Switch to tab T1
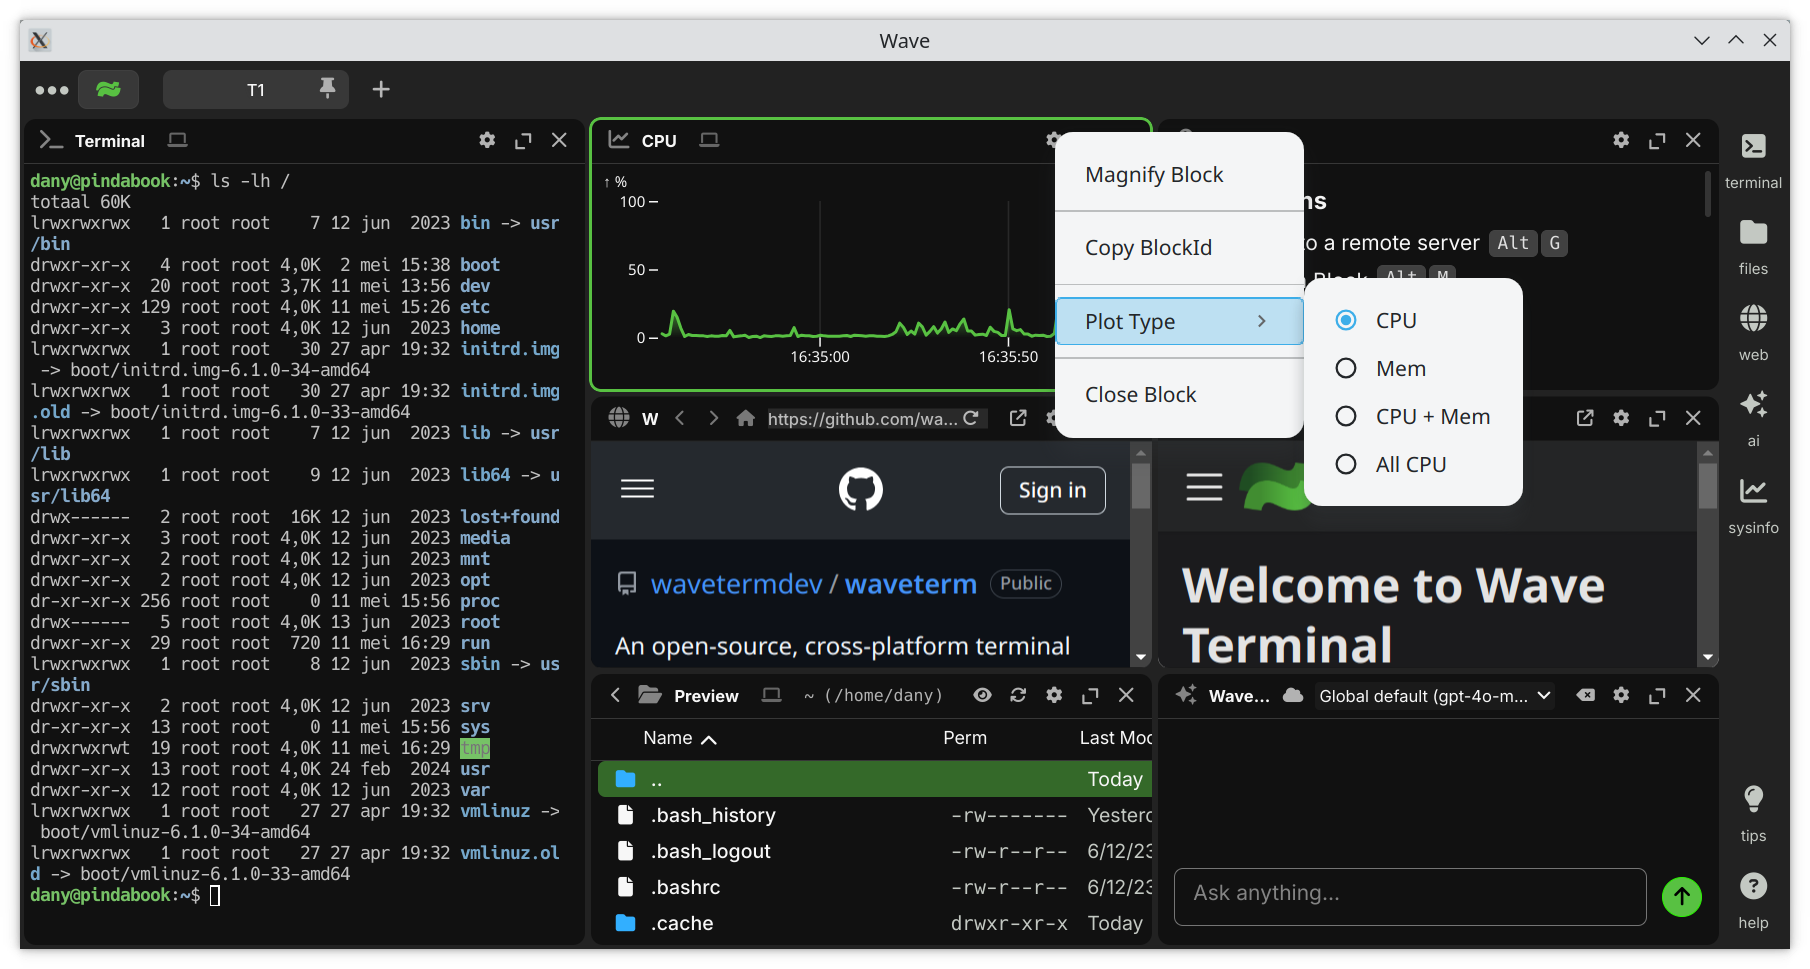The image size is (1810, 969). point(256,90)
